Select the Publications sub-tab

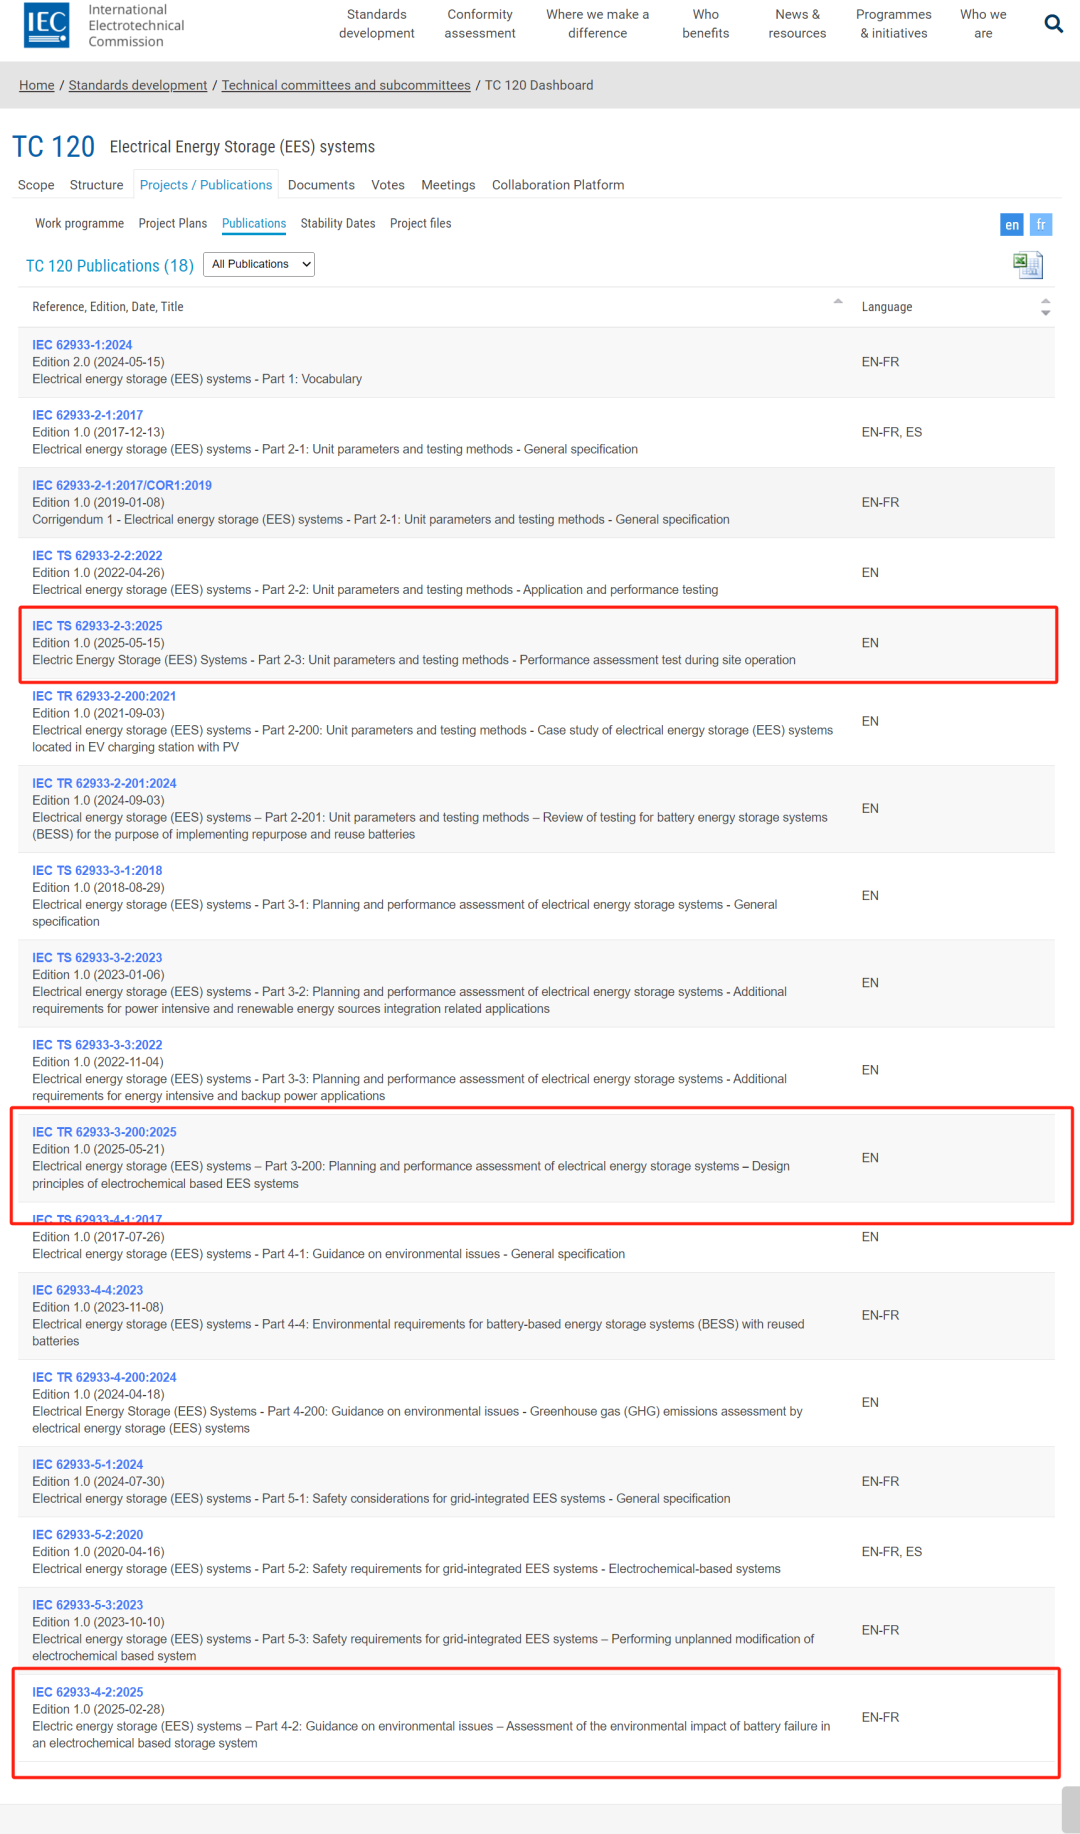point(254,223)
